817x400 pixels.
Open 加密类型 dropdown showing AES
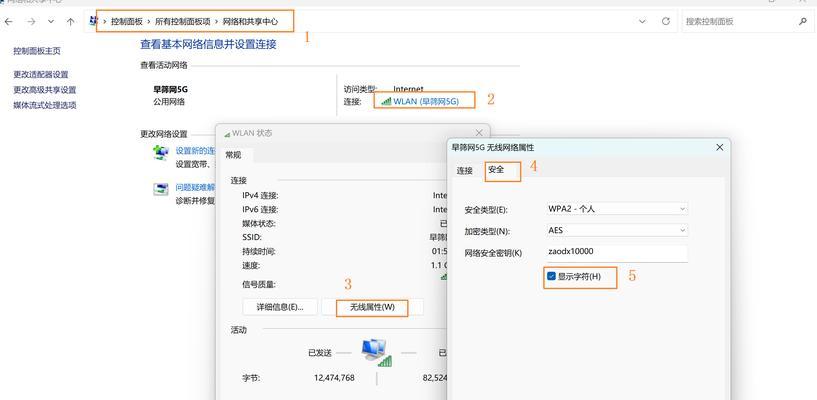coord(617,230)
